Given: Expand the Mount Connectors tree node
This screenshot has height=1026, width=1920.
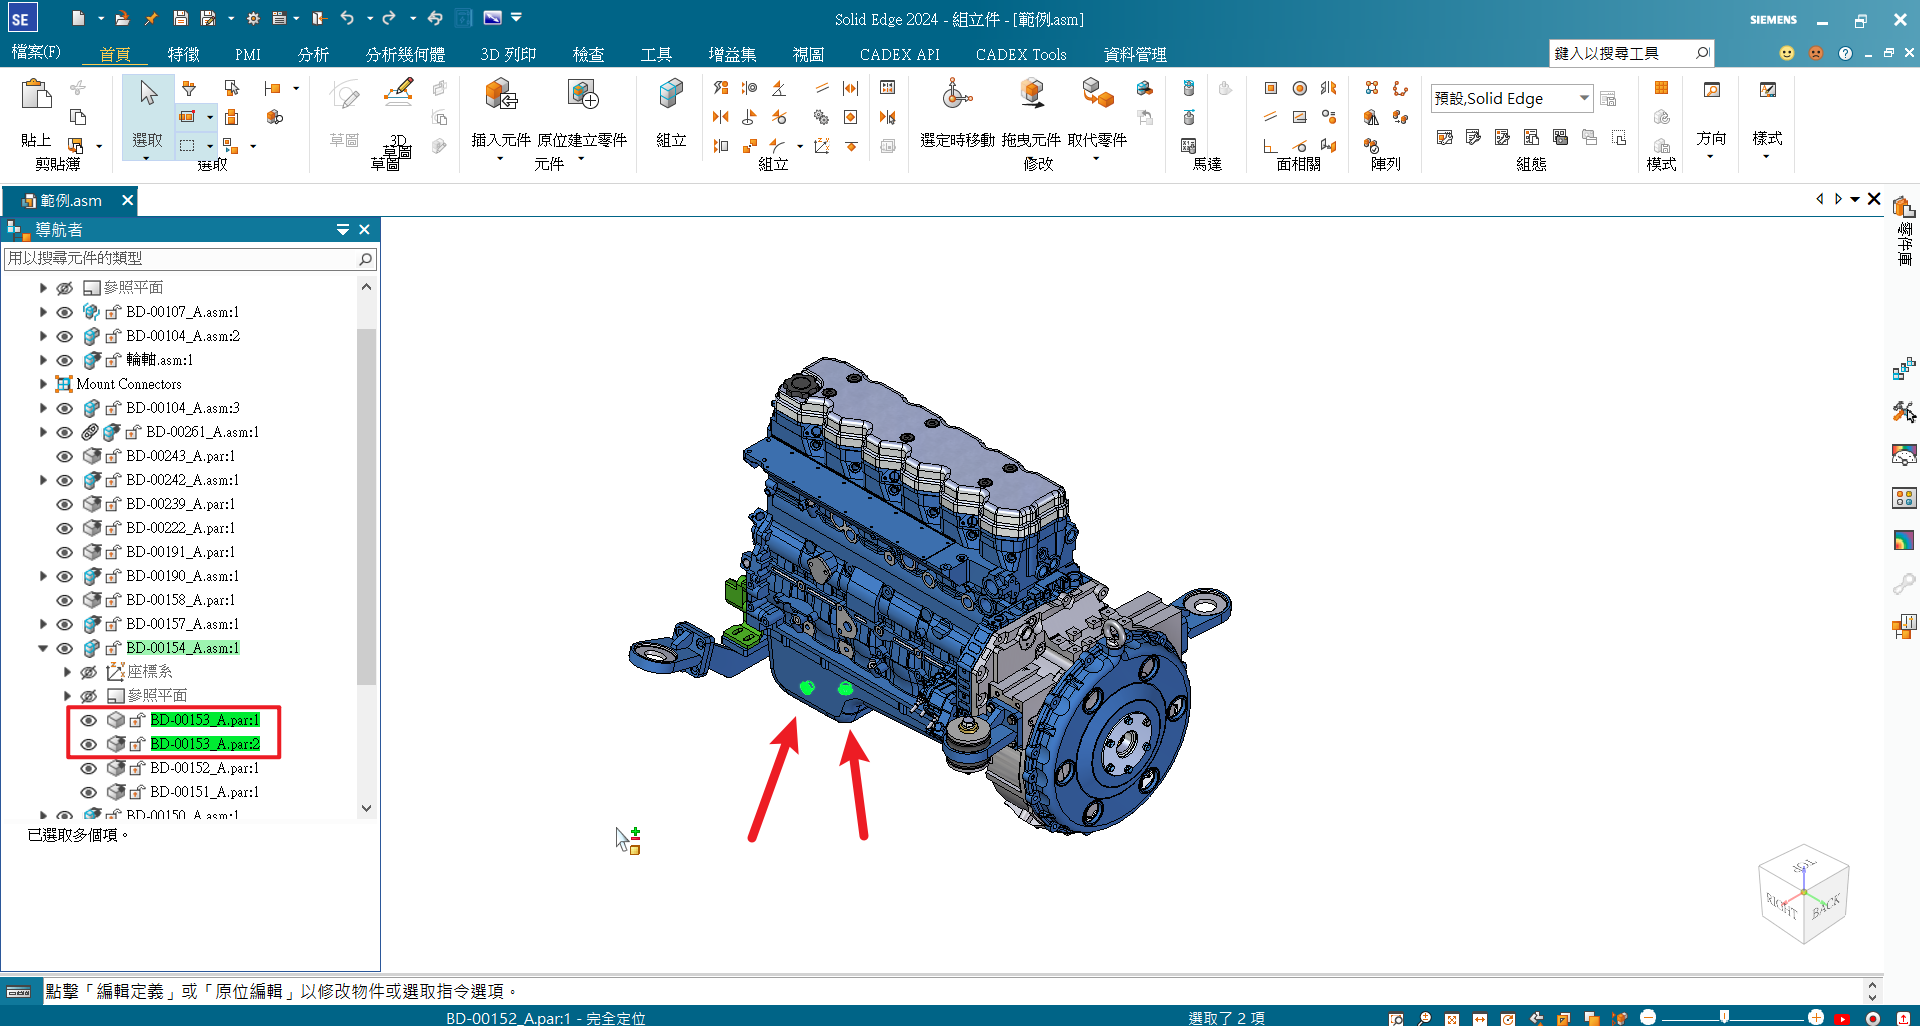Looking at the screenshot, I should [x=43, y=384].
